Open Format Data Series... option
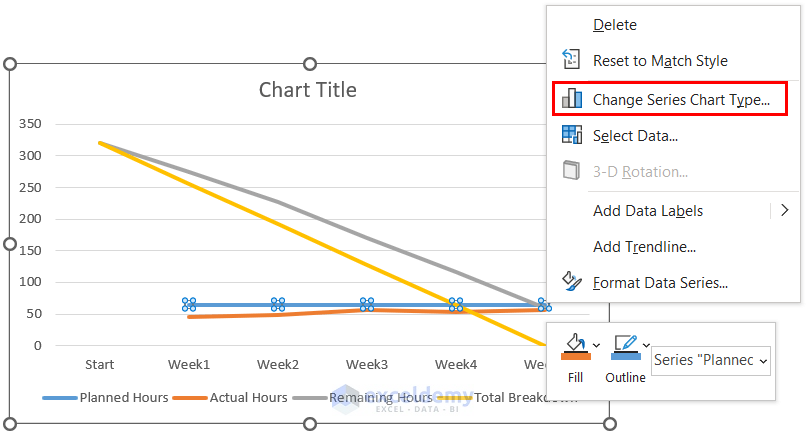806x431 pixels. (x=660, y=282)
